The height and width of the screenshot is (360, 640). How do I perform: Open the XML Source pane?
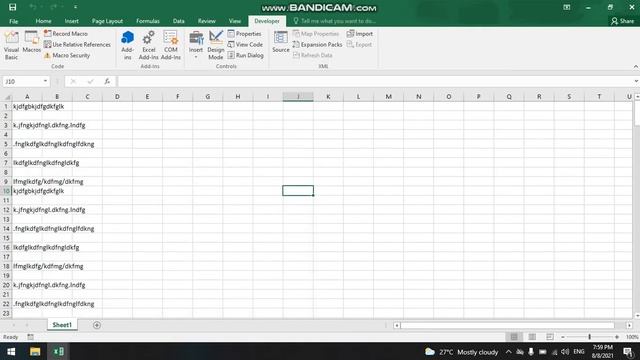pos(281,42)
